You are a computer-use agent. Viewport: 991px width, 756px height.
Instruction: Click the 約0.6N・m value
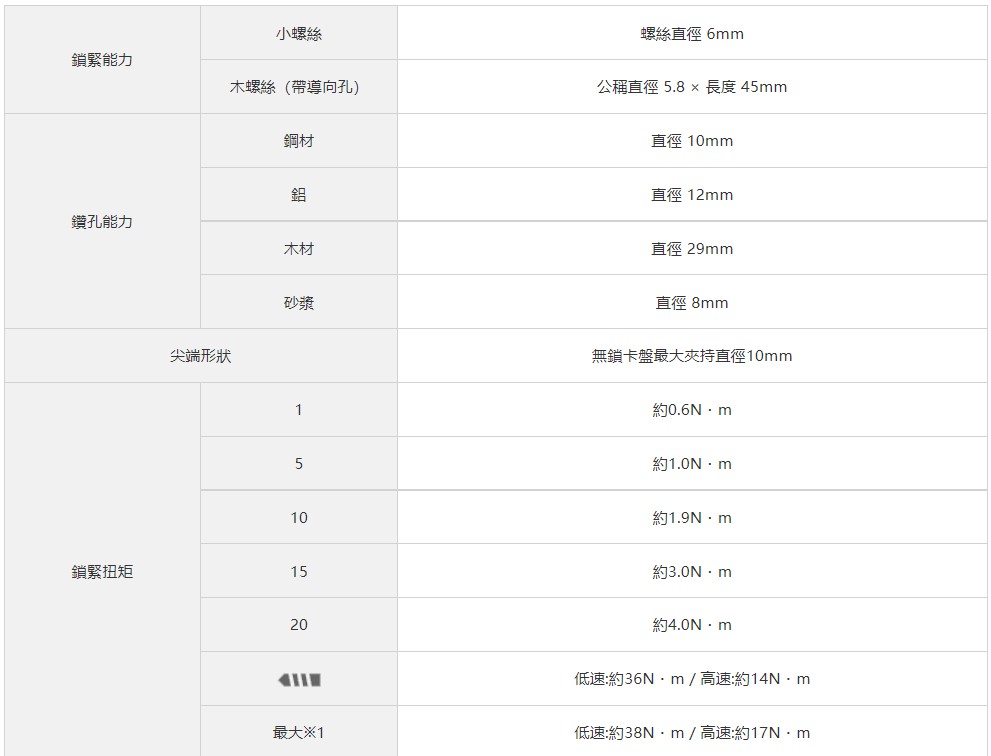[x=692, y=410]
